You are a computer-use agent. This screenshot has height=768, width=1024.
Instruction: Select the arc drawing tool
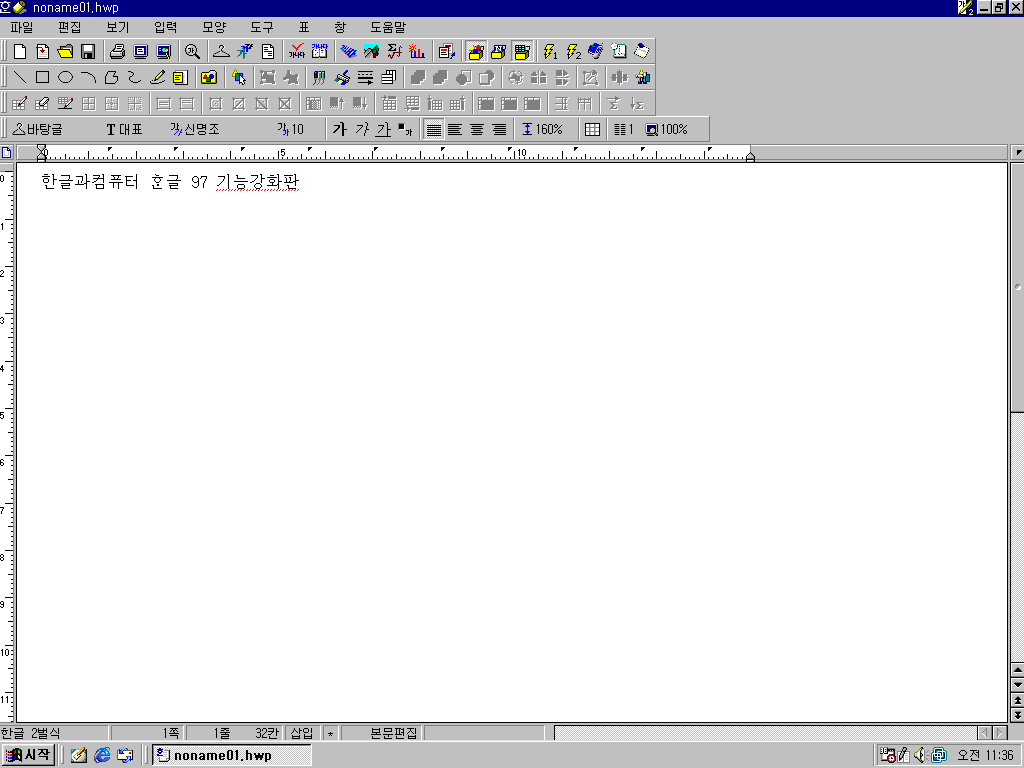(88, 78)
